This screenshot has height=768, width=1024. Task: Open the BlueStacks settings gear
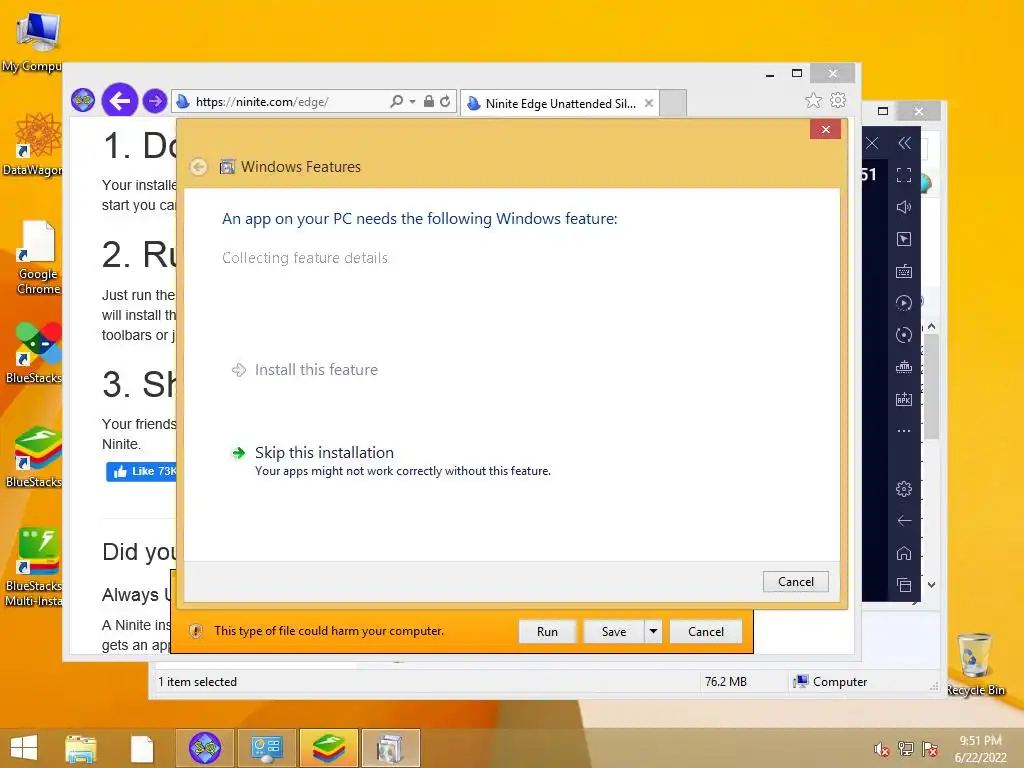tap(904, 488)
